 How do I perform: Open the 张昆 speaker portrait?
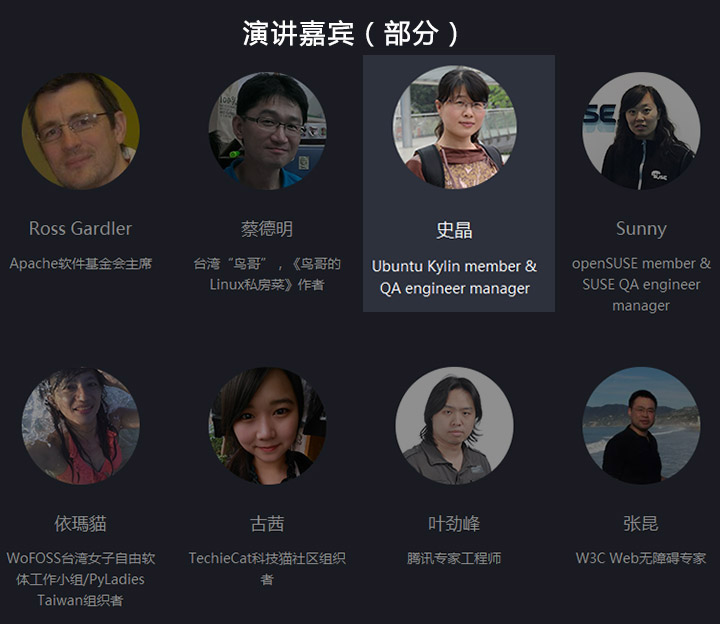click(x=641, y=426)
